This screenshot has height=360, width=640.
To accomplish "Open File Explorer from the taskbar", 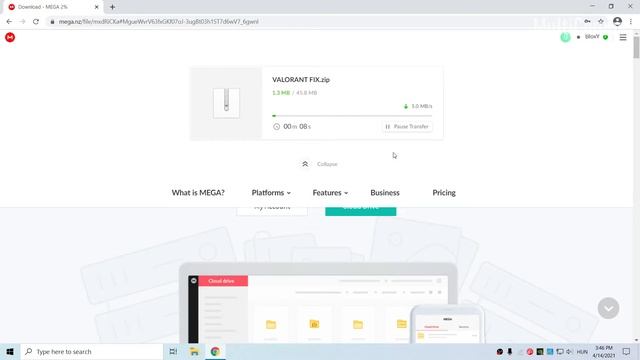I will pyautogui.click(x=194, y=351).
